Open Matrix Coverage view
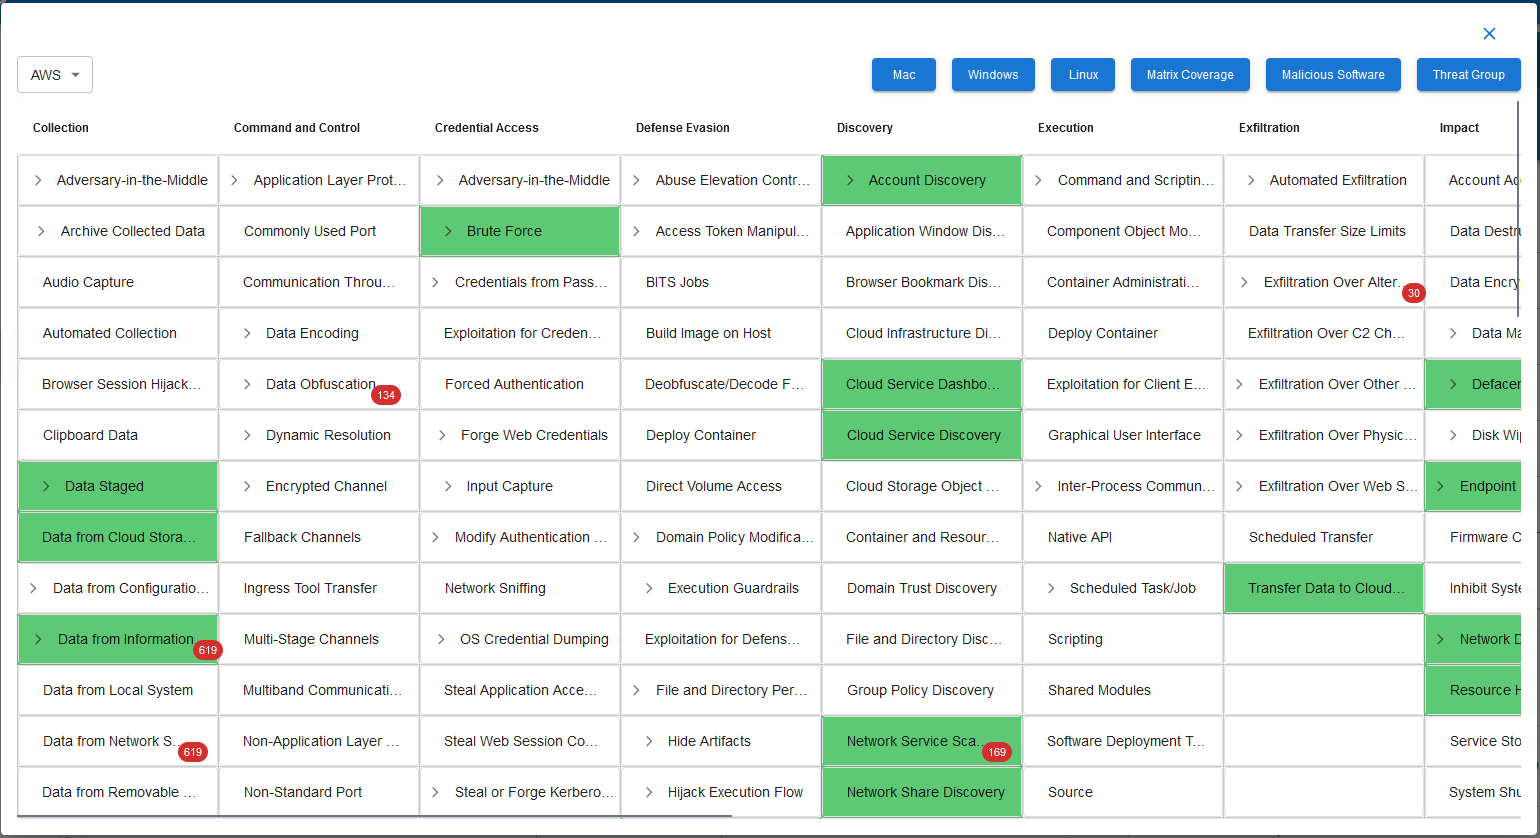This screenshot has height=838, width=1540. 1189,75
